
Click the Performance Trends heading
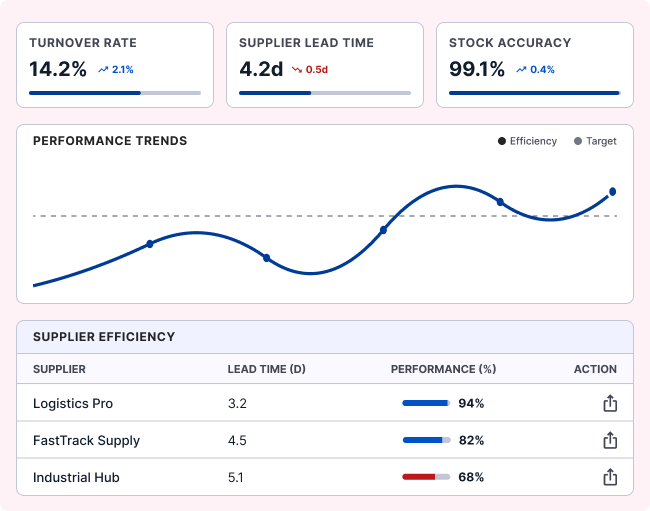pos(110,141)
